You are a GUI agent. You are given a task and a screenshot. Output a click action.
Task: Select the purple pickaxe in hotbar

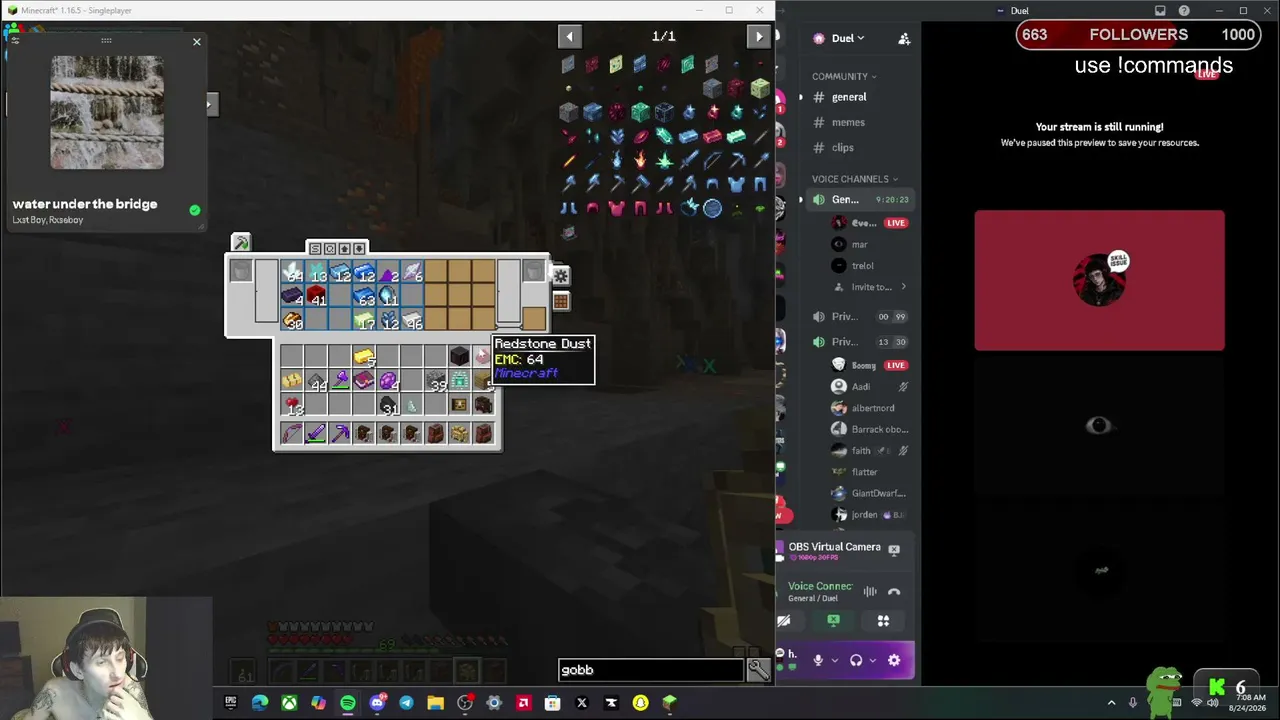click(x=340, y=433)
